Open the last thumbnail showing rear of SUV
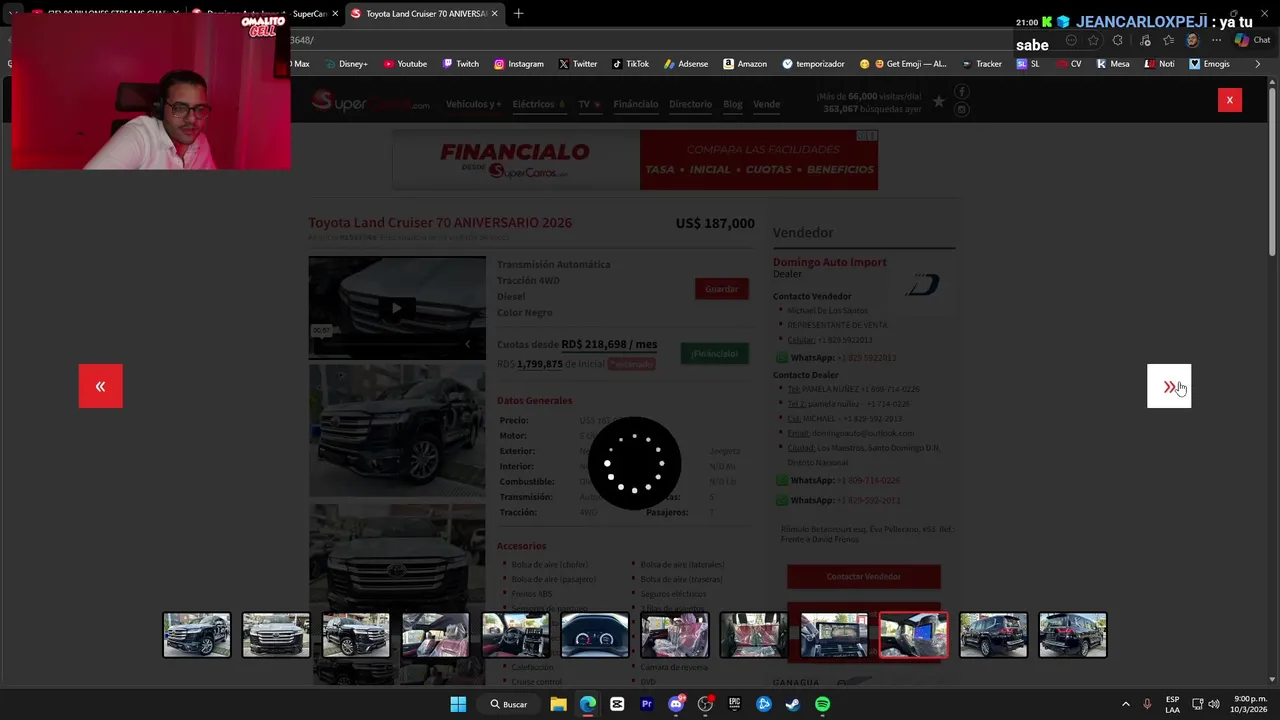Screen dimensions: 1280x720 [1073, 635]
